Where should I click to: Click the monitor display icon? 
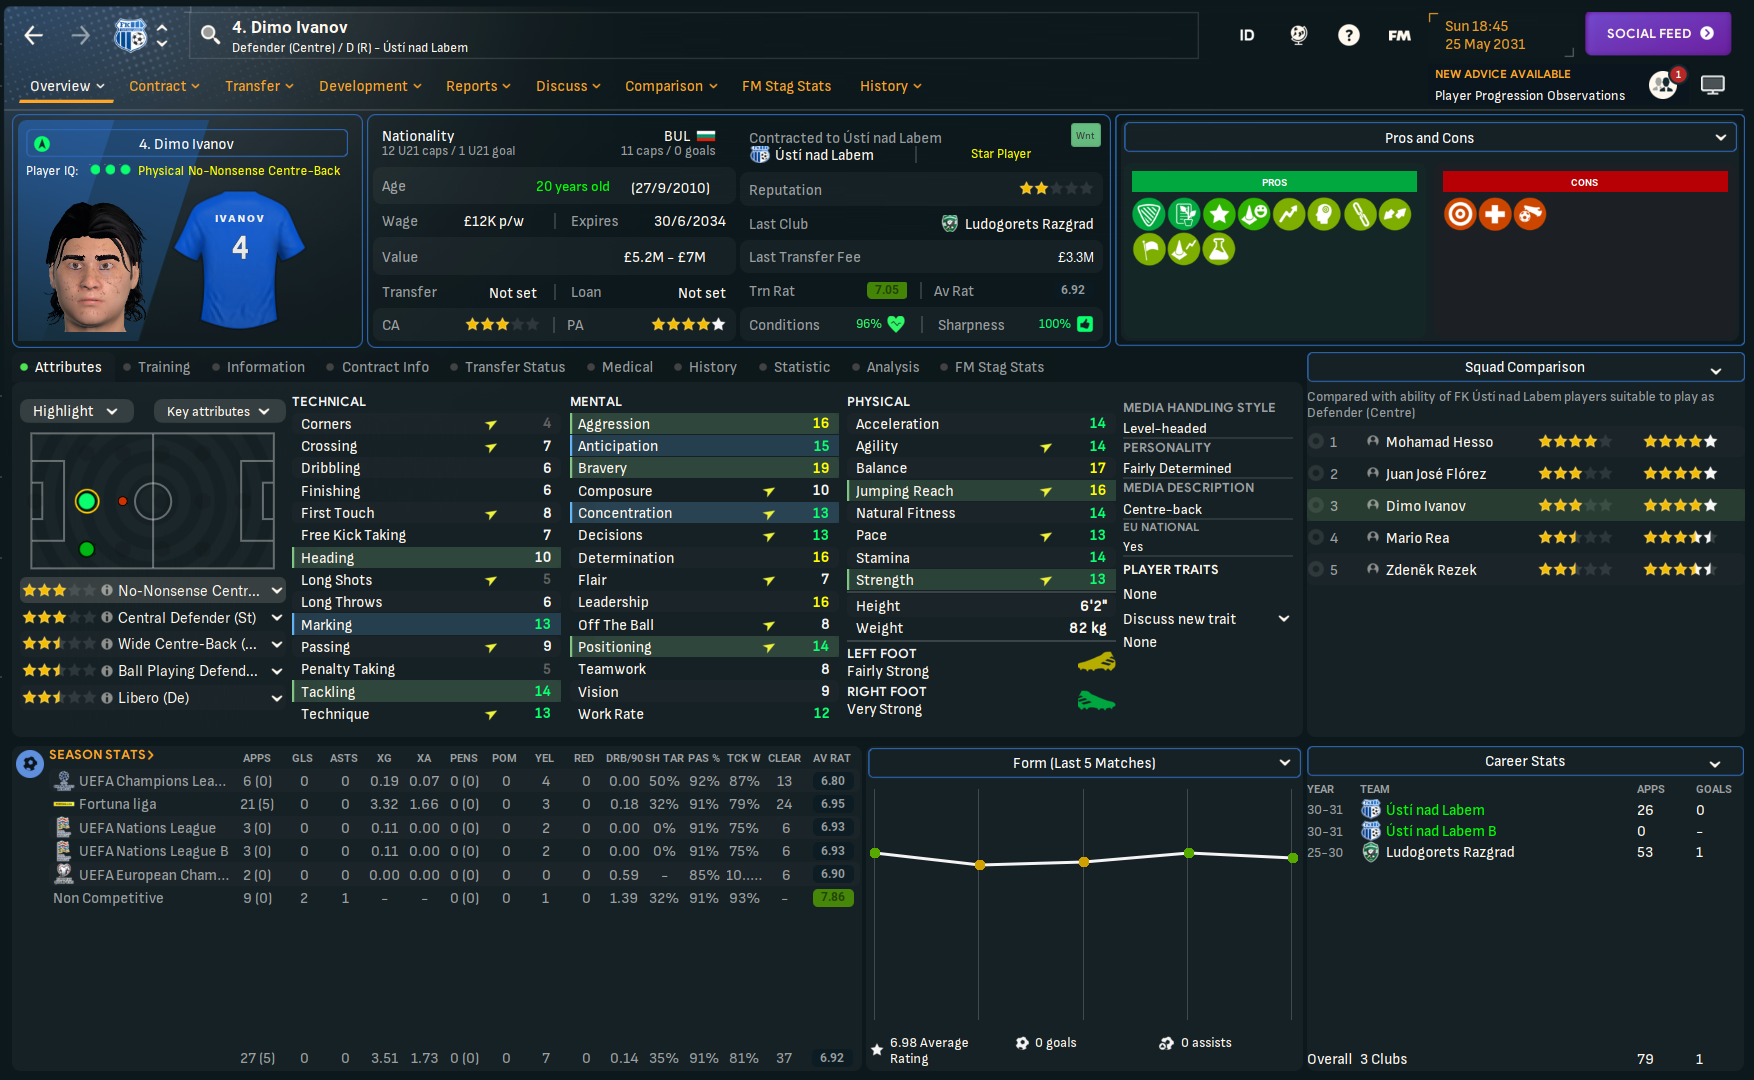coord(1713,85)
